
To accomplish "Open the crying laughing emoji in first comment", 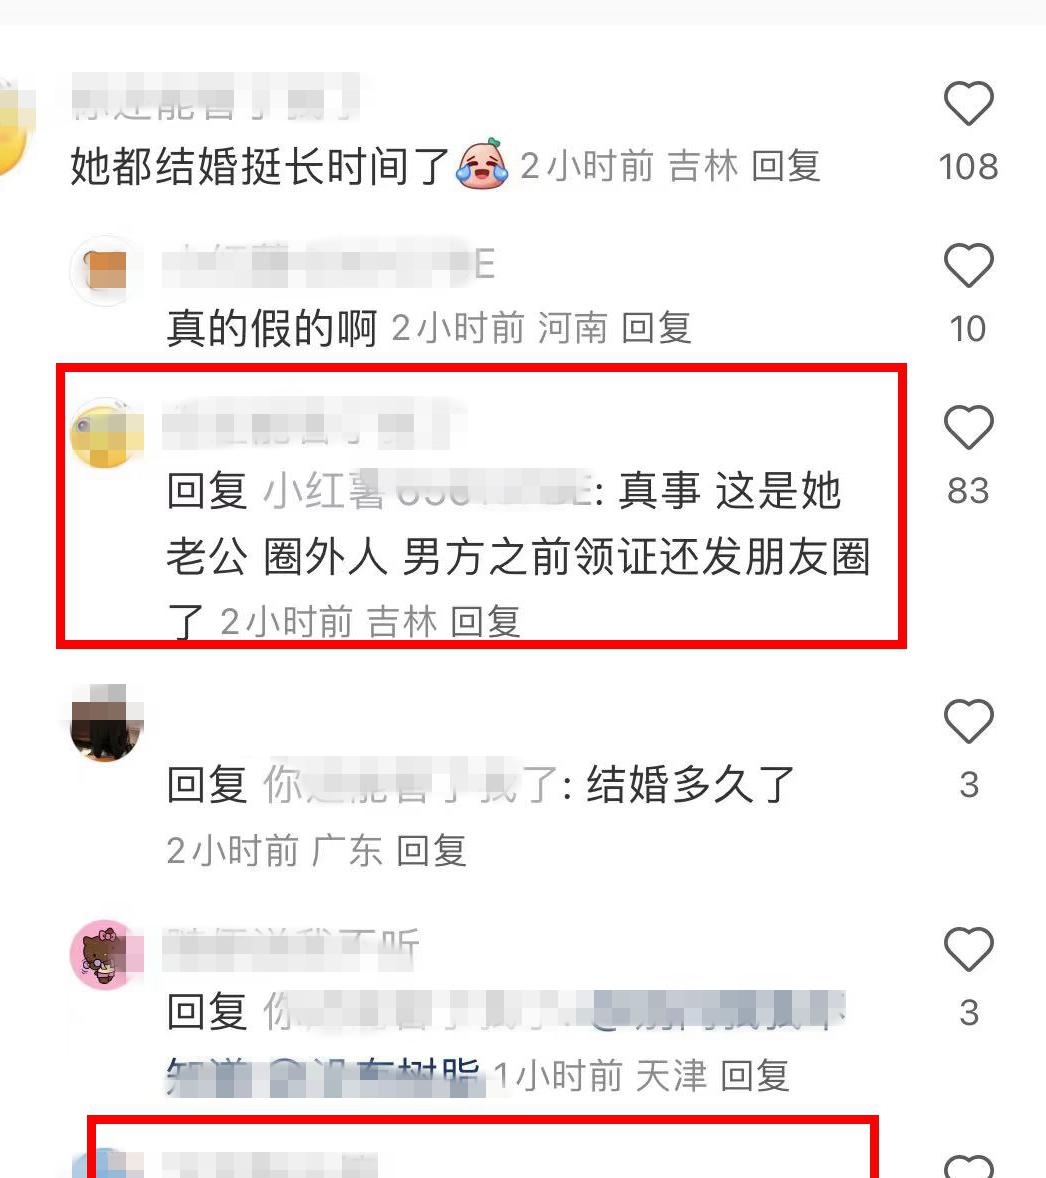I will point(482,165).
